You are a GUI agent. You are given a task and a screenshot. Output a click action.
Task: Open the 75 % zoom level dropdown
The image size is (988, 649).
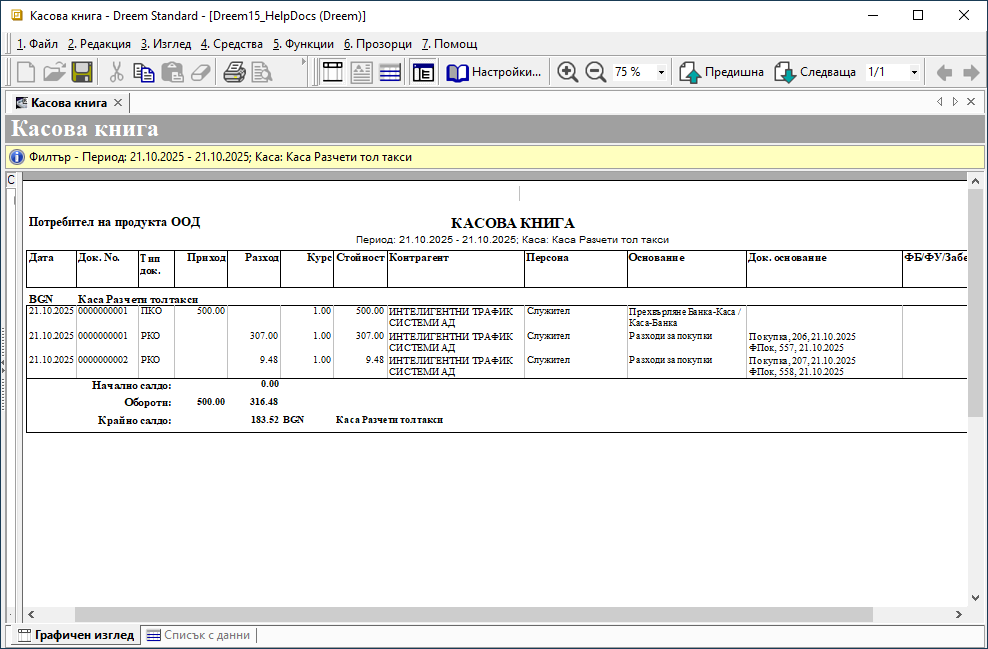(x=661, y=73)
